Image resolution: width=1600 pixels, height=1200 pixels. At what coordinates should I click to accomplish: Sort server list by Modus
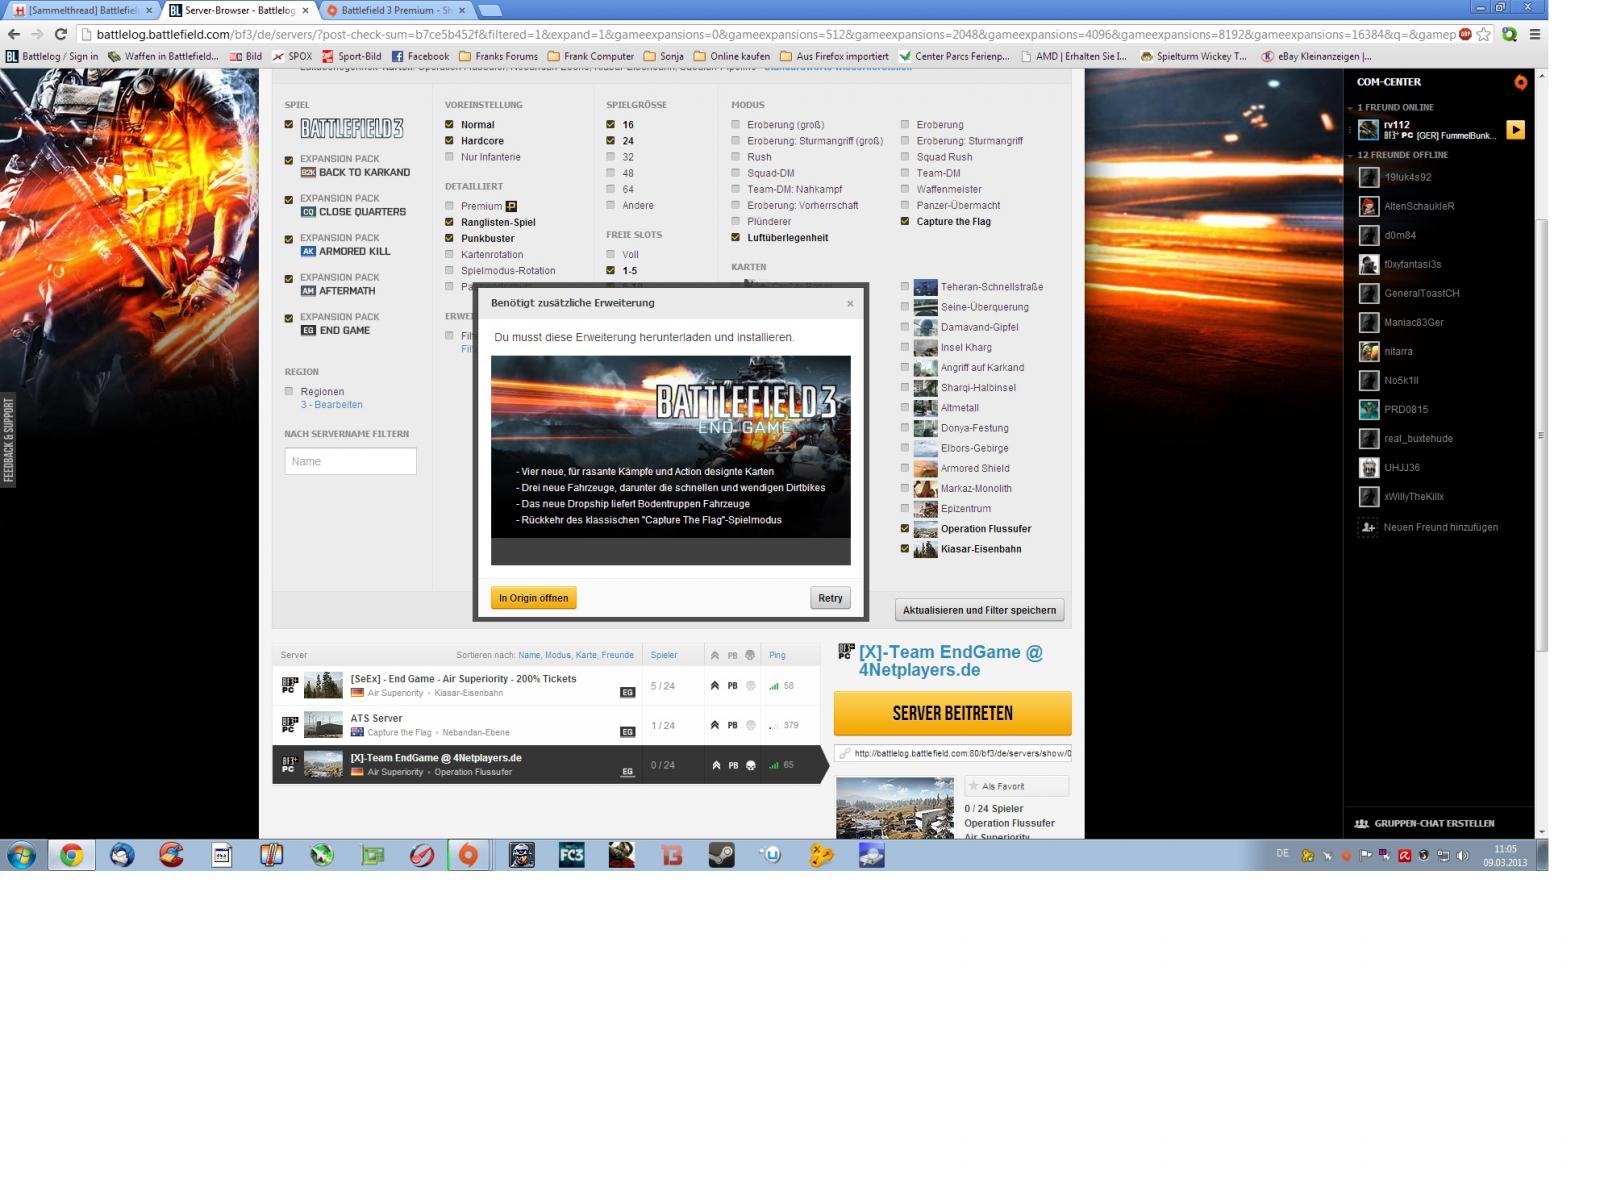557,655
